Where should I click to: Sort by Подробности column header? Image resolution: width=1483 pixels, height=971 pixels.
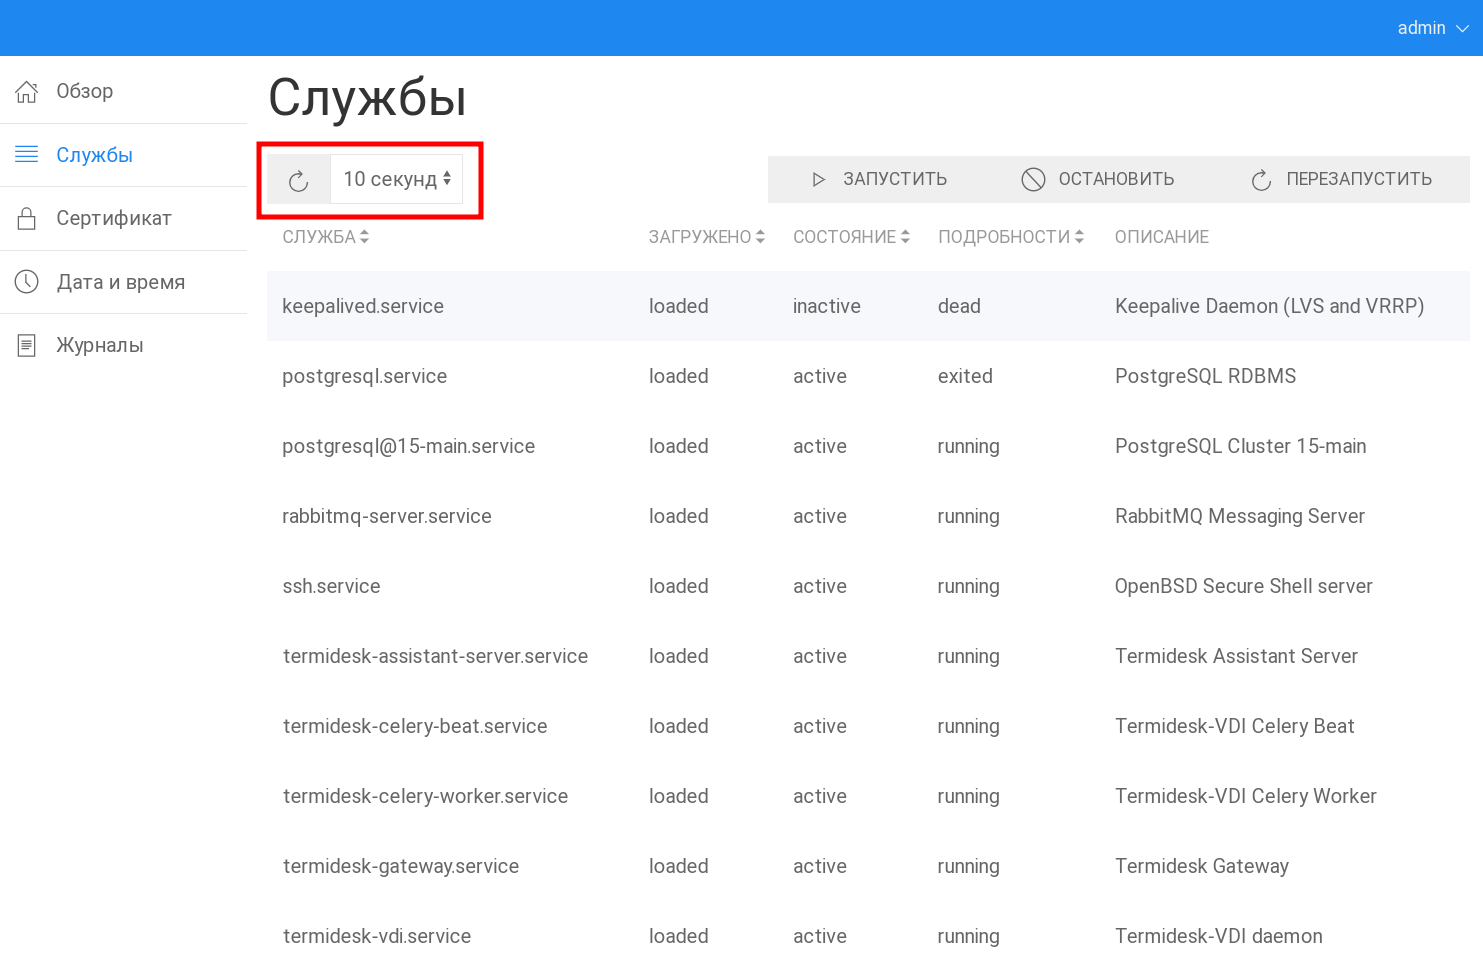point(1010,237)
